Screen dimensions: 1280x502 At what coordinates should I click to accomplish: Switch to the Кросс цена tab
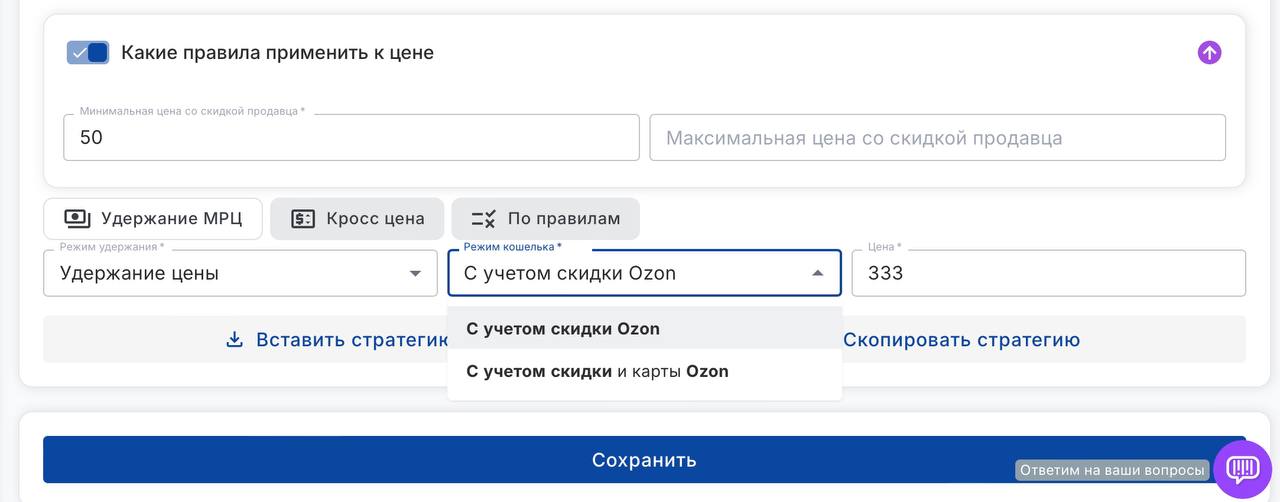point(355,219)
